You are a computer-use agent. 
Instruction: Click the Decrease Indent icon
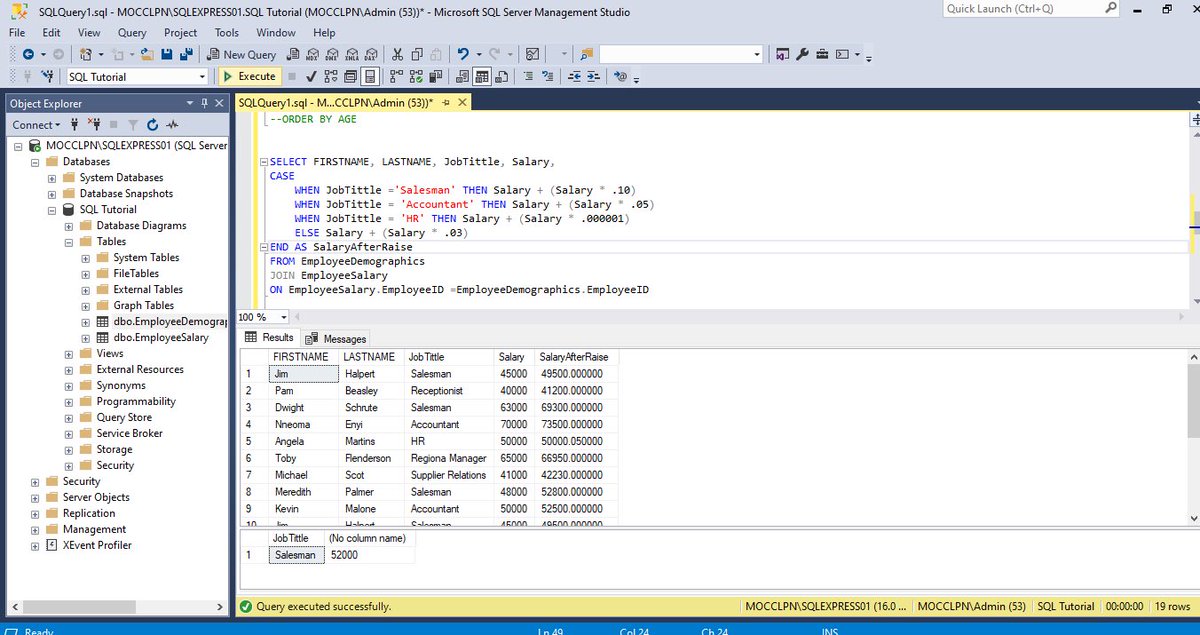pyautogui.click(x=574, y=77)
